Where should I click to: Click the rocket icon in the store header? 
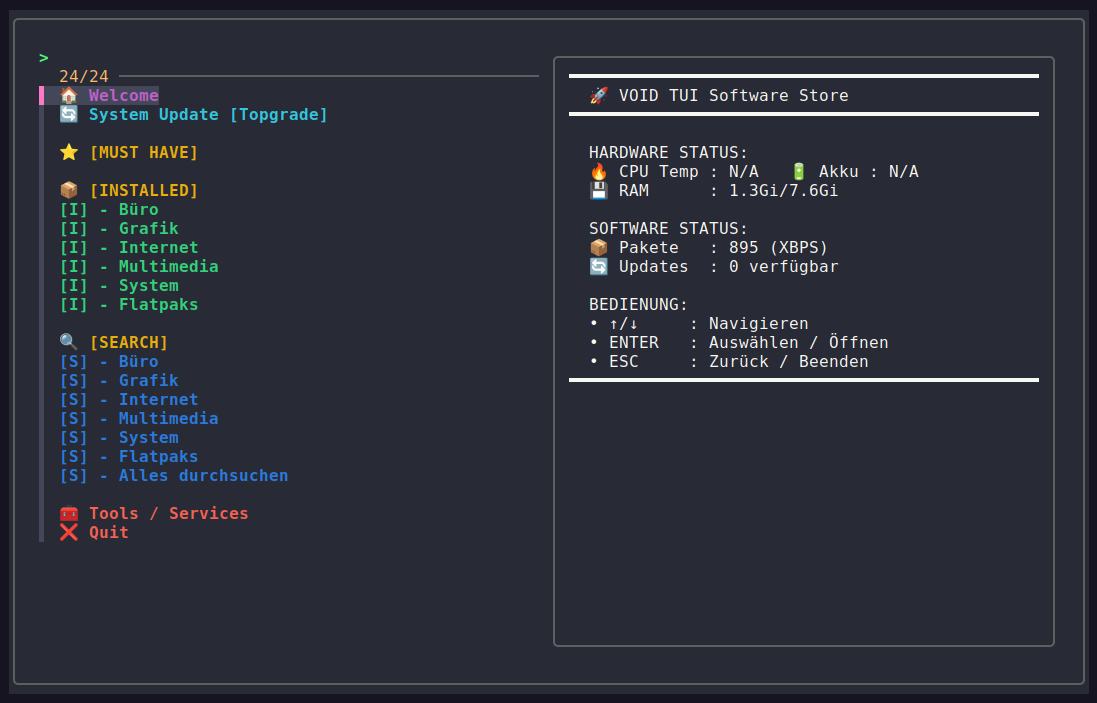click(x=598, y=95)
